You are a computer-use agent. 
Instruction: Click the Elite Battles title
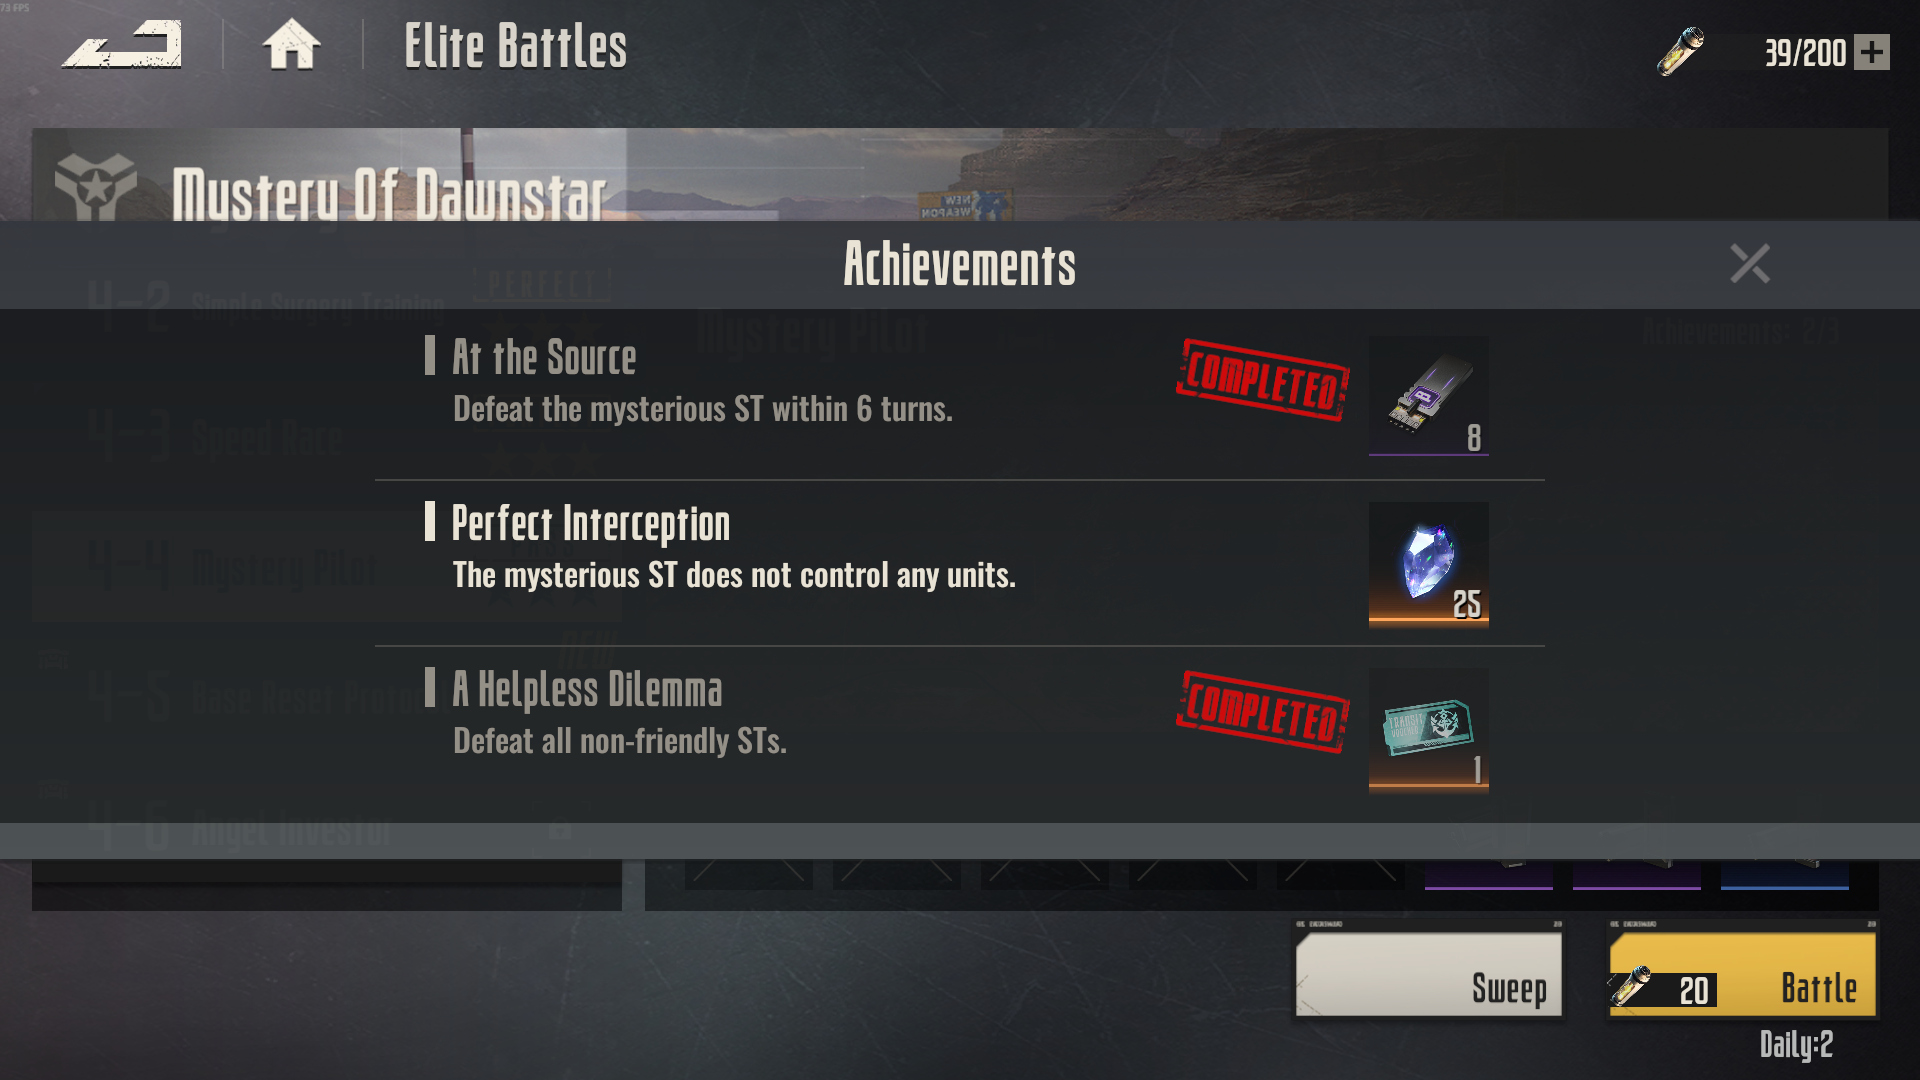pos(515,47)
